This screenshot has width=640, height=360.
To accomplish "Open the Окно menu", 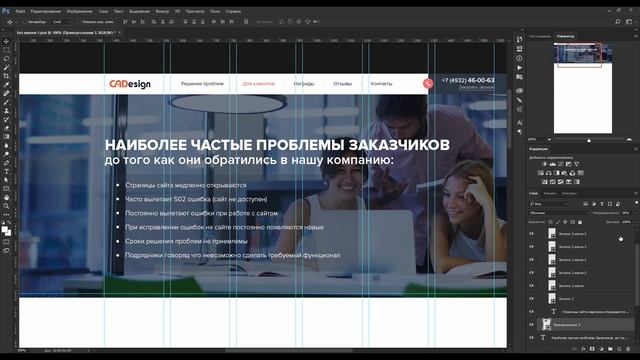I will pyautogui.click(x=215, y=11).
